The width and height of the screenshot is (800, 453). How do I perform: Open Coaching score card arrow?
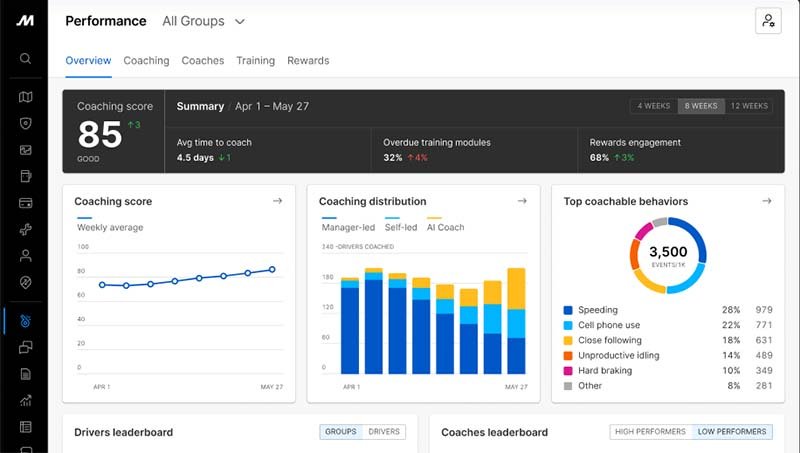click(x=277, y=201)
